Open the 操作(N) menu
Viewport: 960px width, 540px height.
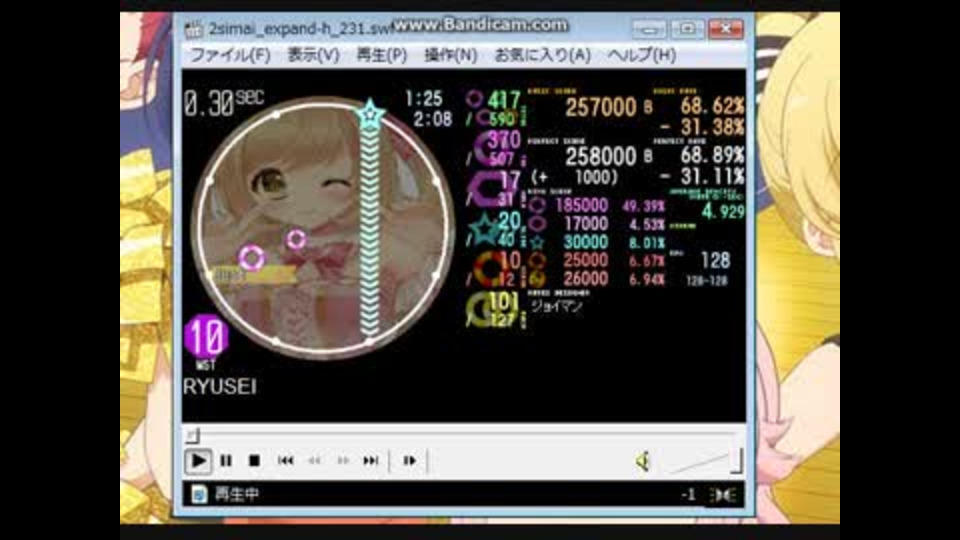click(x=451, y=55)
